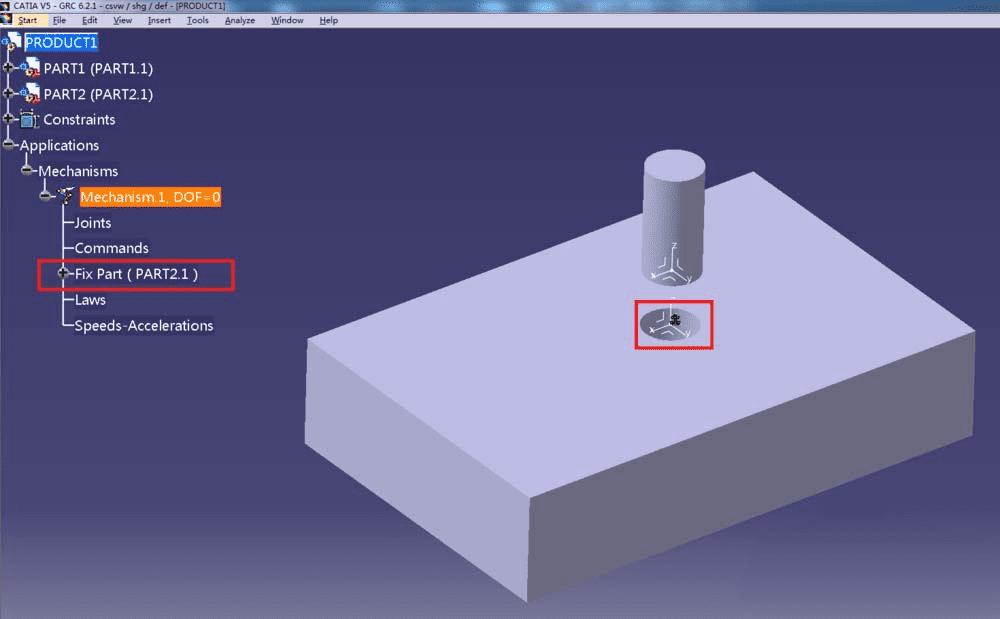This screenshot has height=619, width=1000.
Task: Collapse the Applications node
Action: pyautogui.click(x=8, y=145)
